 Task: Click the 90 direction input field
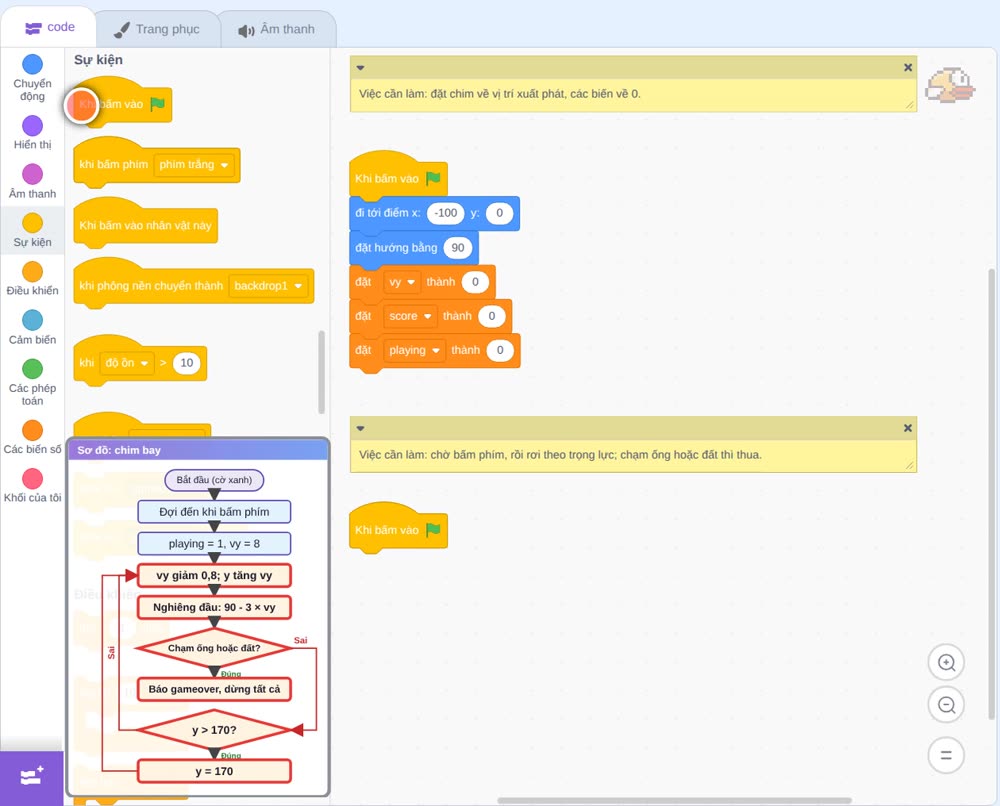tap(458, 248)
